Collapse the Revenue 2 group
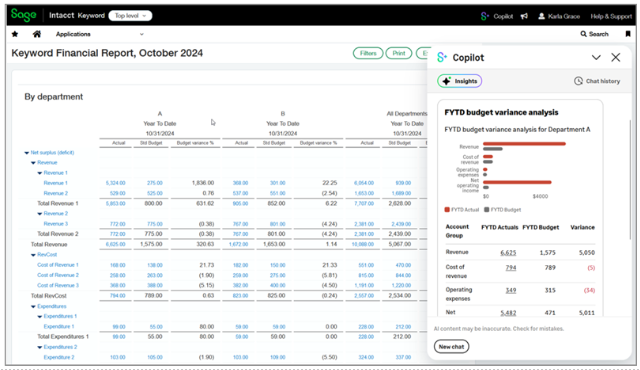The height and width of the screenshot is (370, 640). tap(40, 214)
